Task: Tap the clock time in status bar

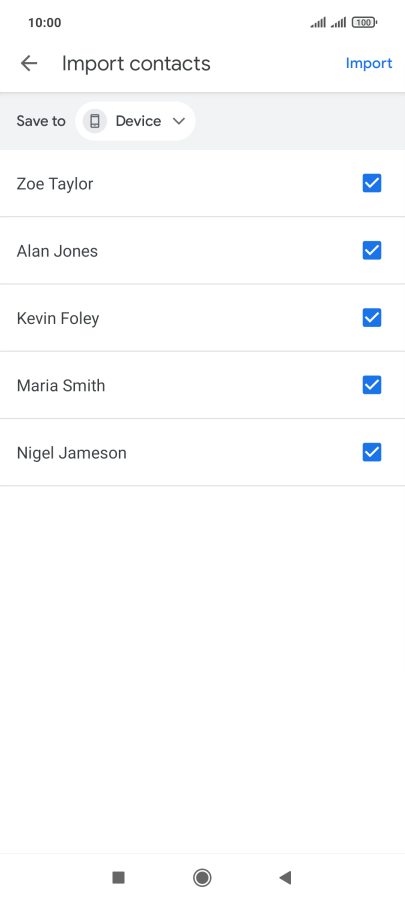Action: [44, 23]
